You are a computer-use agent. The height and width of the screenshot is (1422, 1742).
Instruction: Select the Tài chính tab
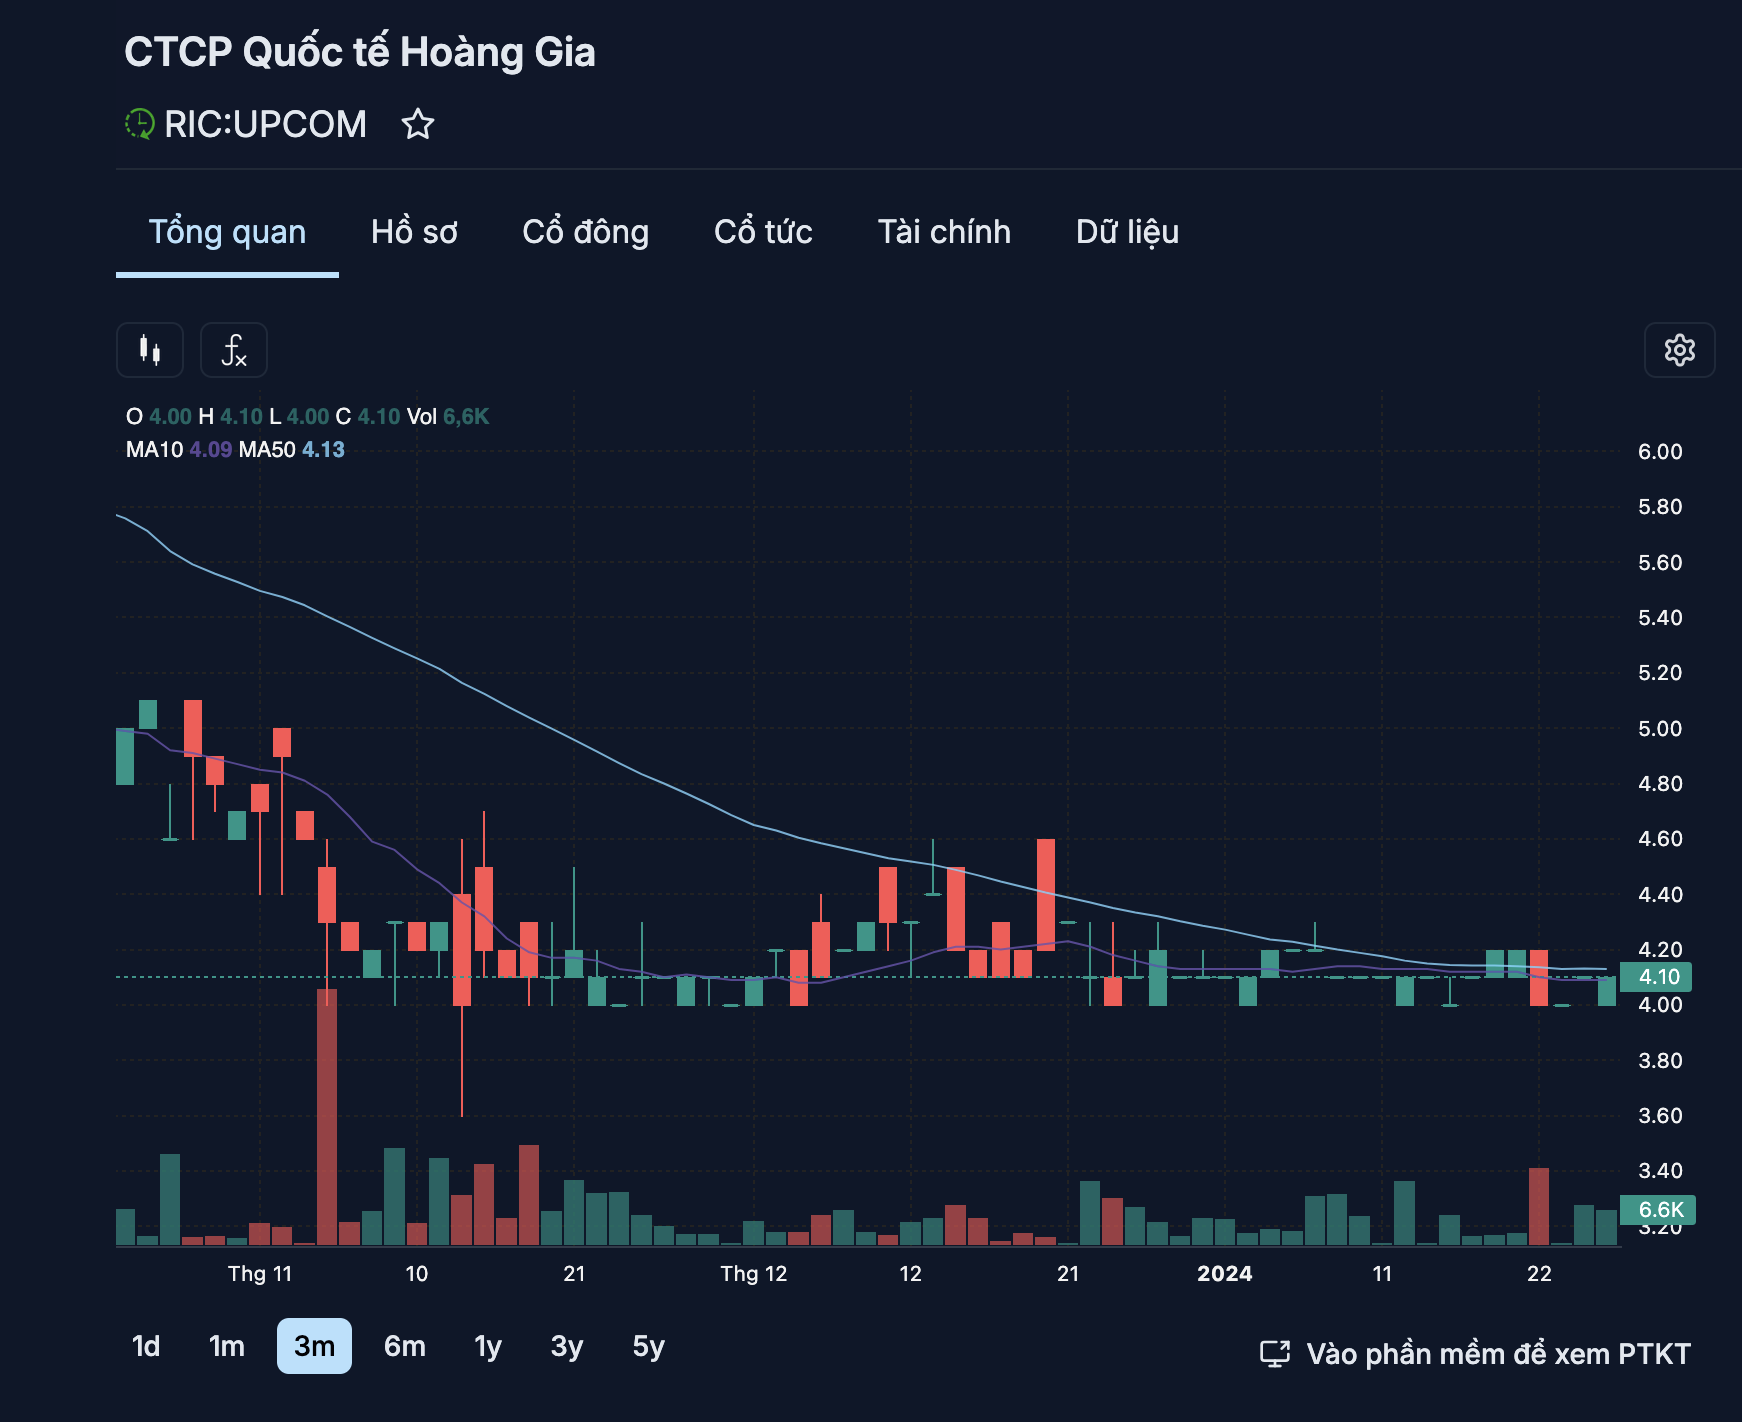pyautogui.click(x=944, y=232)
